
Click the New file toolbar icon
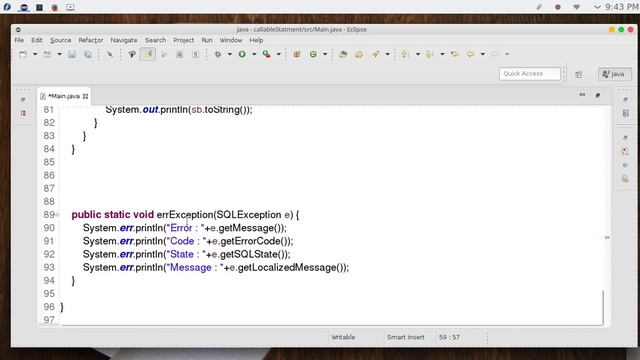23,54
